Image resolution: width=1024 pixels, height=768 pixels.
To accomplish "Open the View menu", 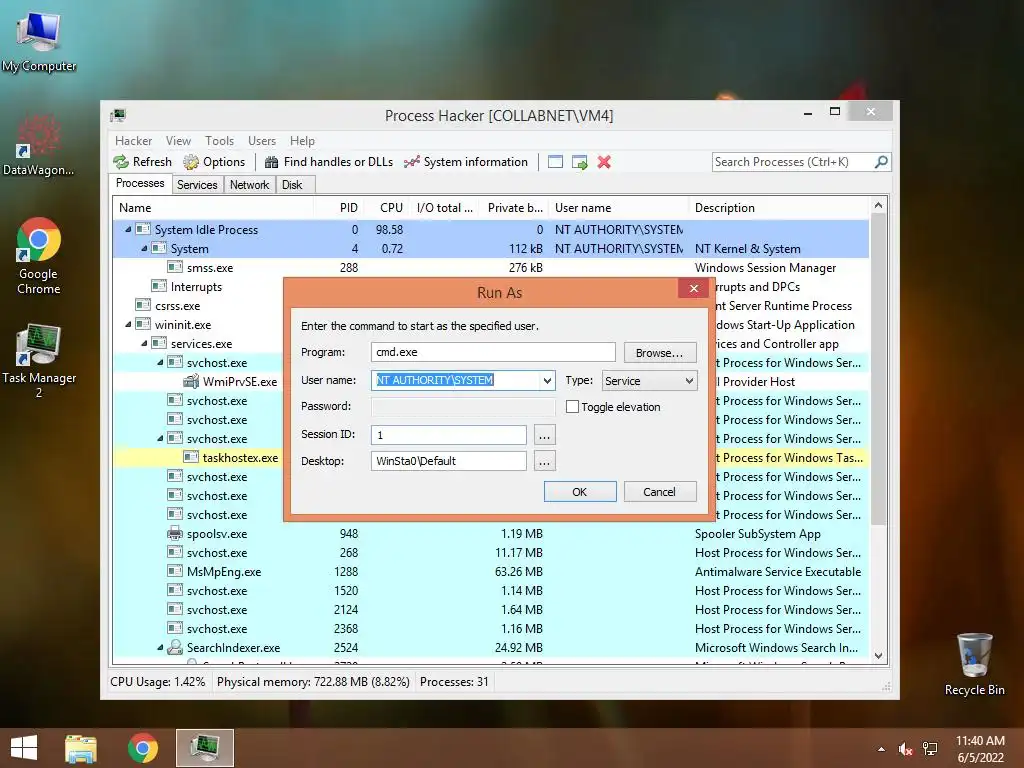I will click(x=178, y=141).
